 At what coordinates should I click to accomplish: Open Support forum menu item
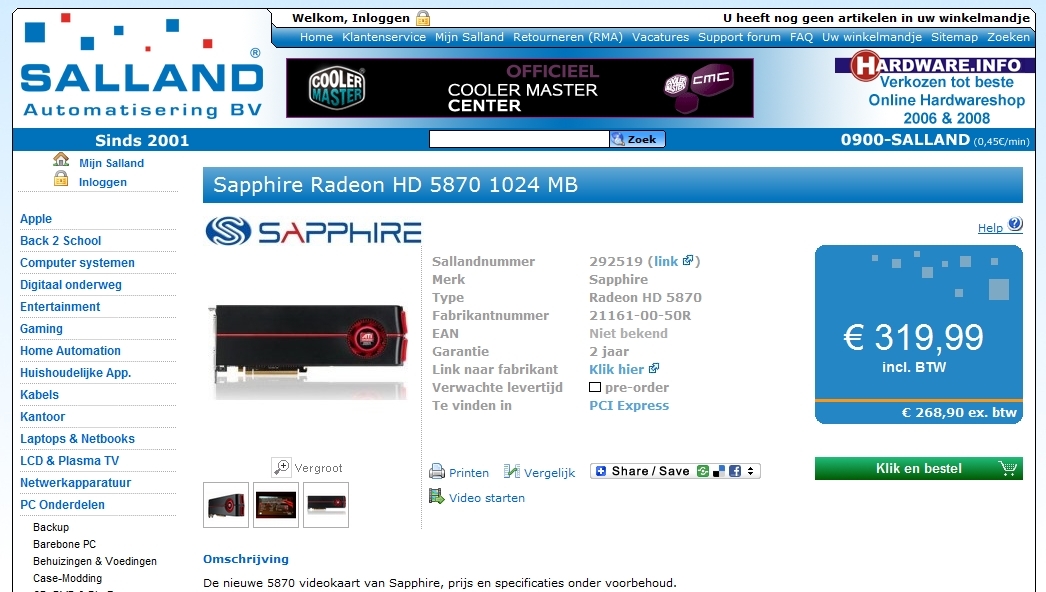point(739,37)
